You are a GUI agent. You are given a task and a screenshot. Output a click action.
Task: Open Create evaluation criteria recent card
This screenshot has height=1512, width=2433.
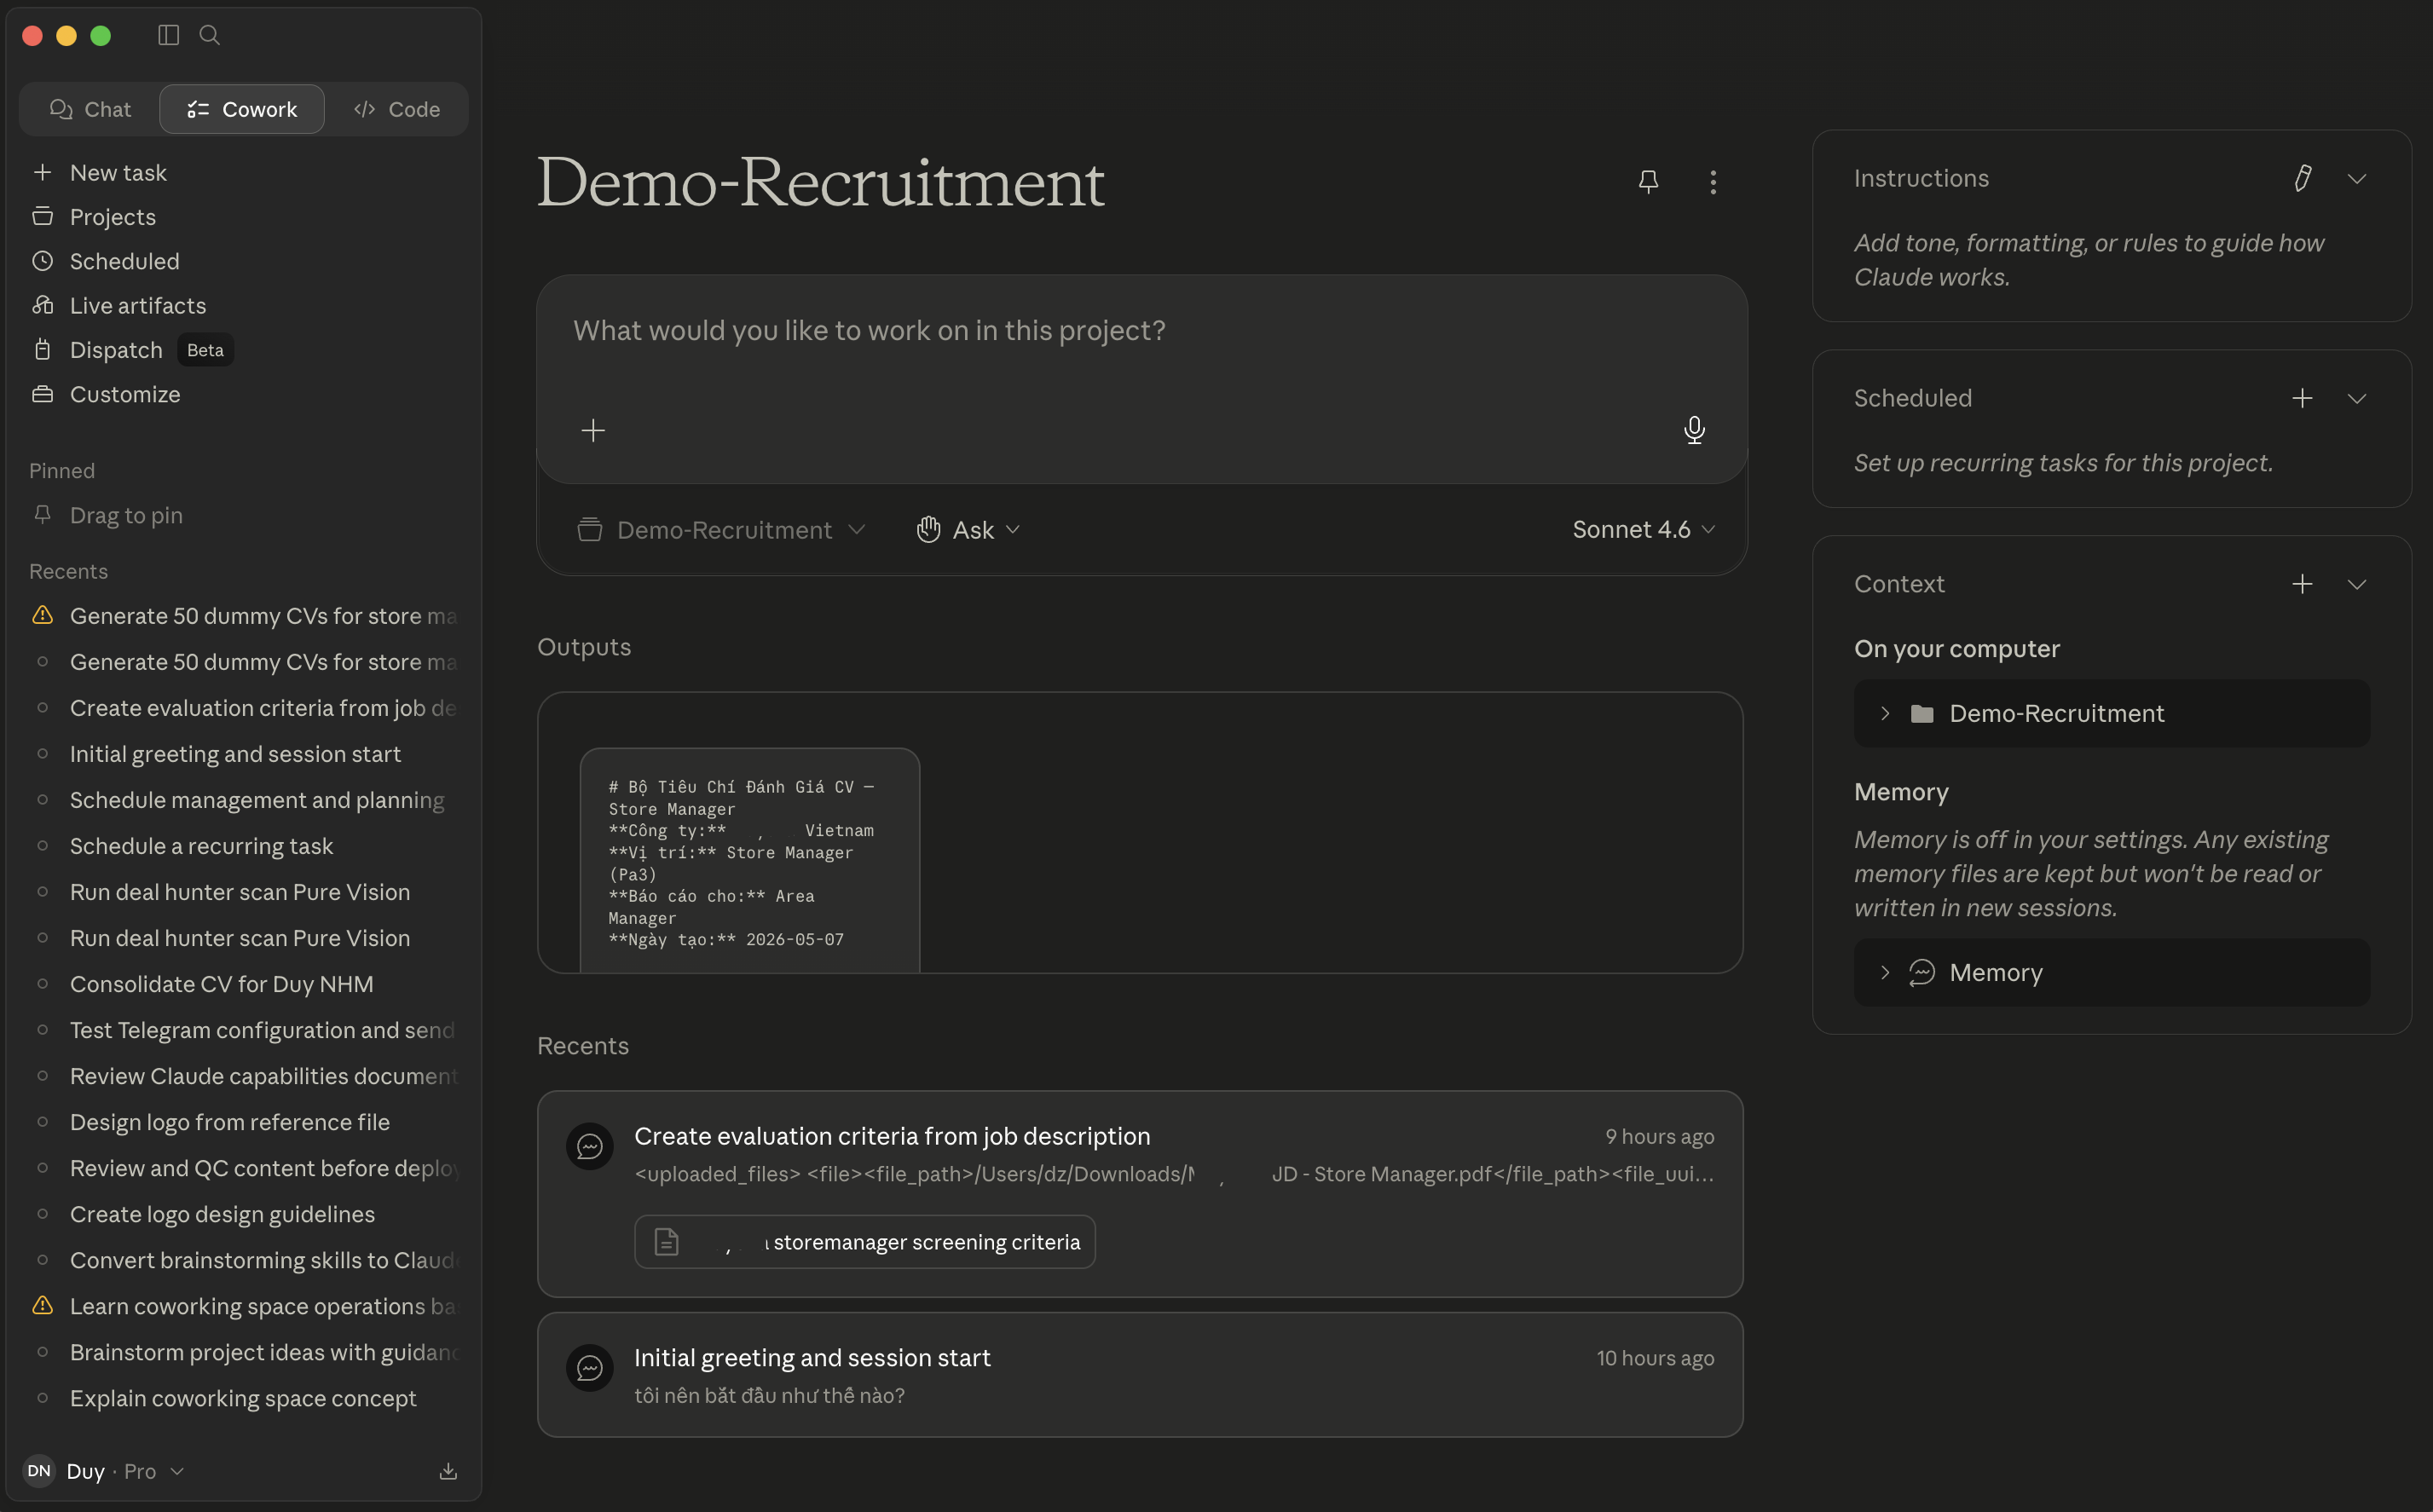point(1140,1193)
